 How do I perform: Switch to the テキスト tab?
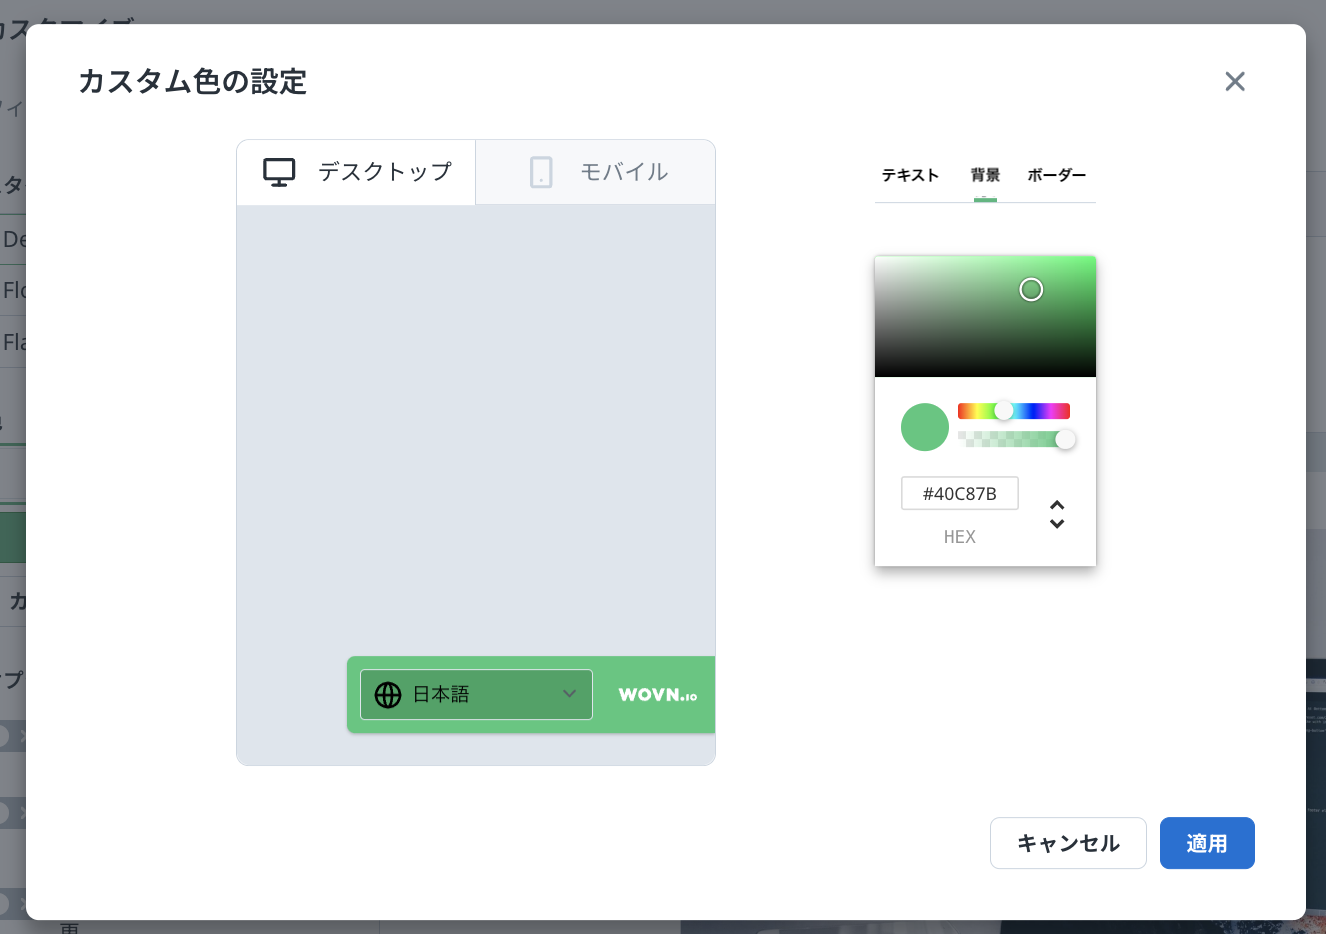click(x=910, y=175)
